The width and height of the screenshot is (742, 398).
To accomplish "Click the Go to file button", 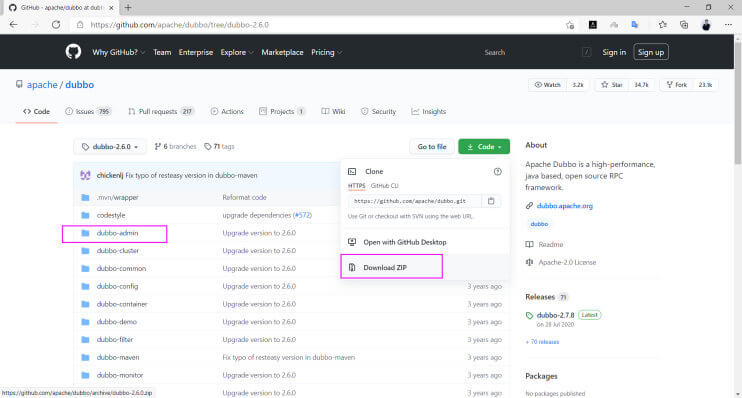I will tap(432, 147).
